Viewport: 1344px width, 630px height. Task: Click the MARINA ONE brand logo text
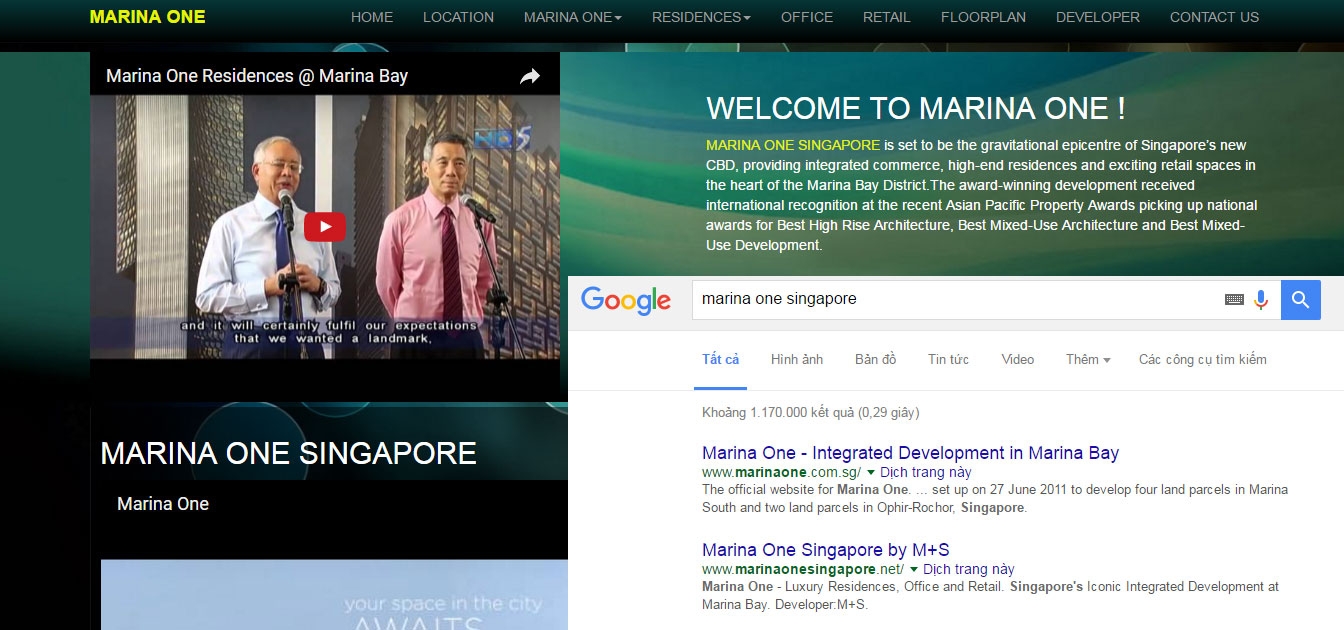(147, 17)
